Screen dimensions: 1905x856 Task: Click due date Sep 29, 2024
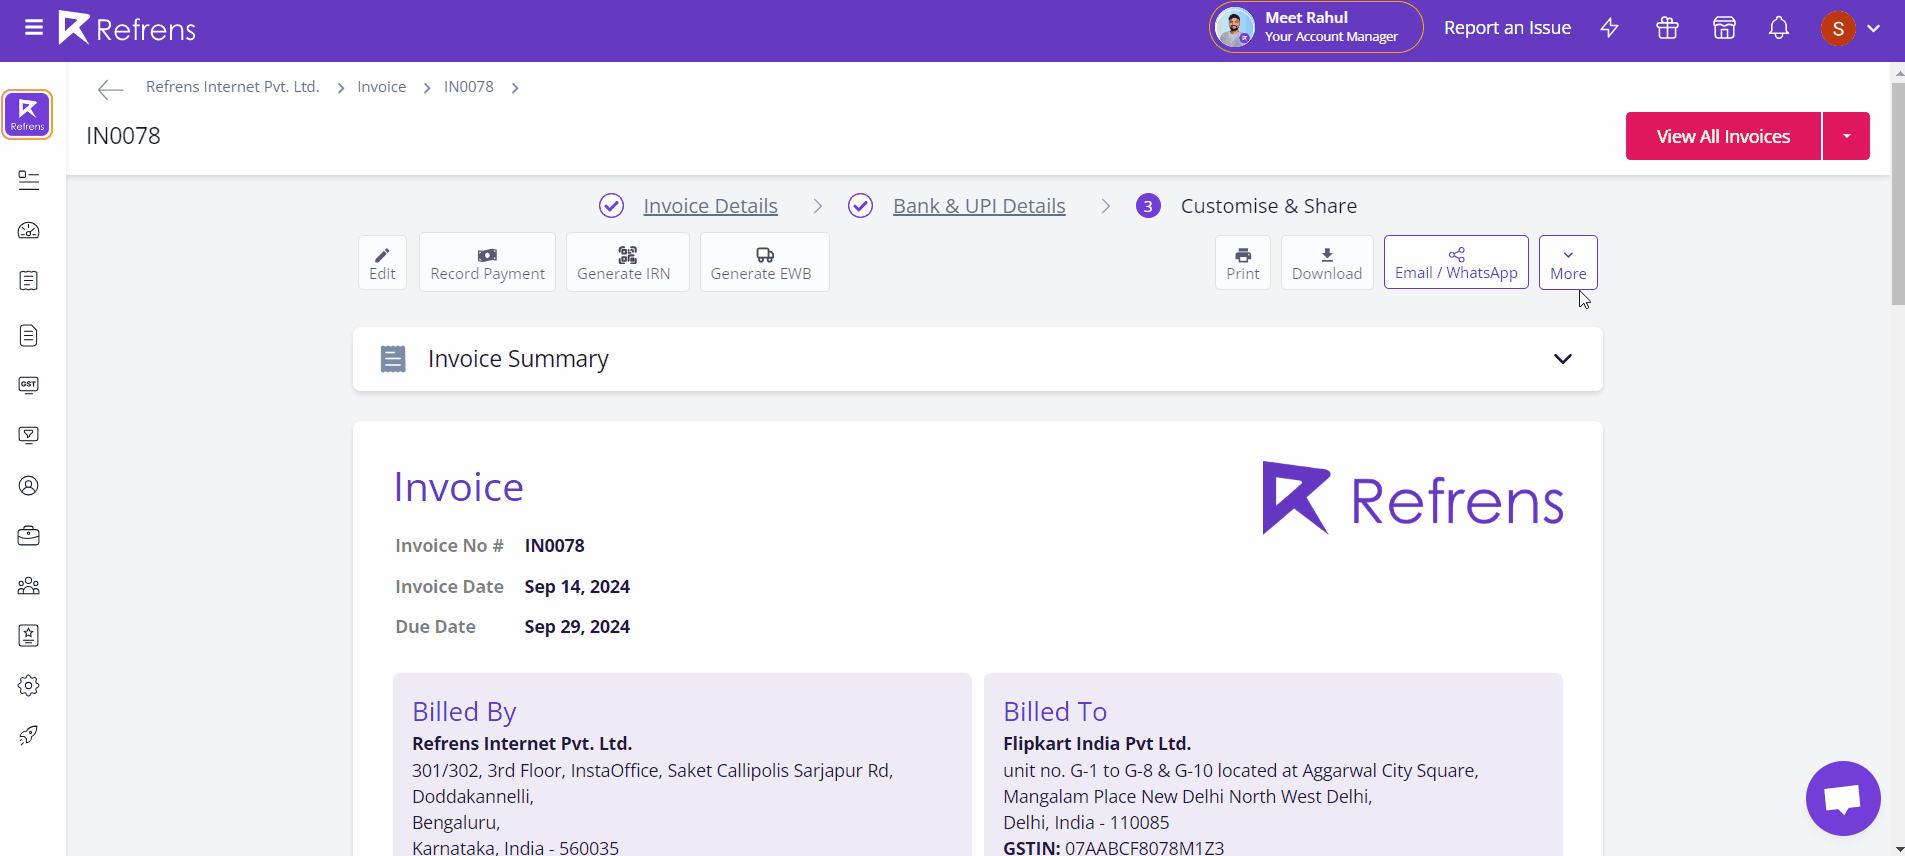(577, 627)
